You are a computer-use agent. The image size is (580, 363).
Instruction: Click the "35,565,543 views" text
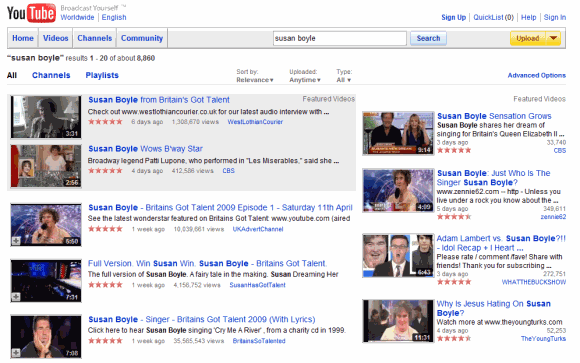pyautogui.click(x=199, y=341)
